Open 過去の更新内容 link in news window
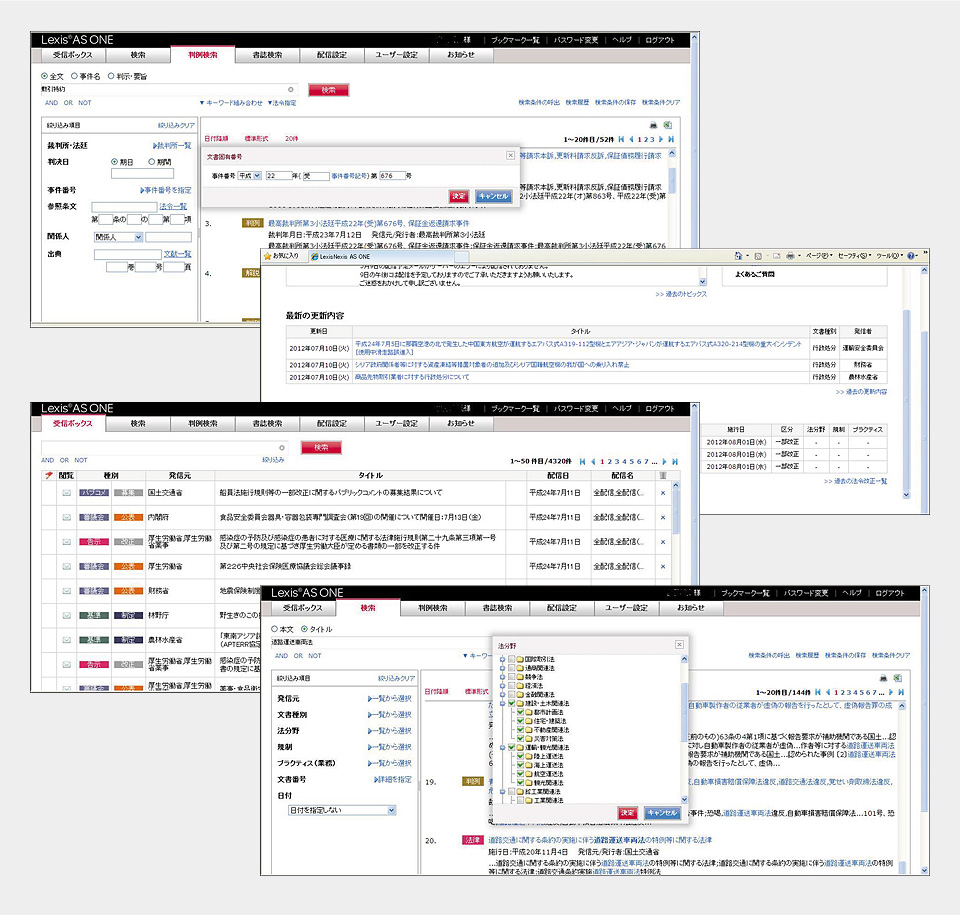The image size is (960, 915). click(x=861, y=392)
